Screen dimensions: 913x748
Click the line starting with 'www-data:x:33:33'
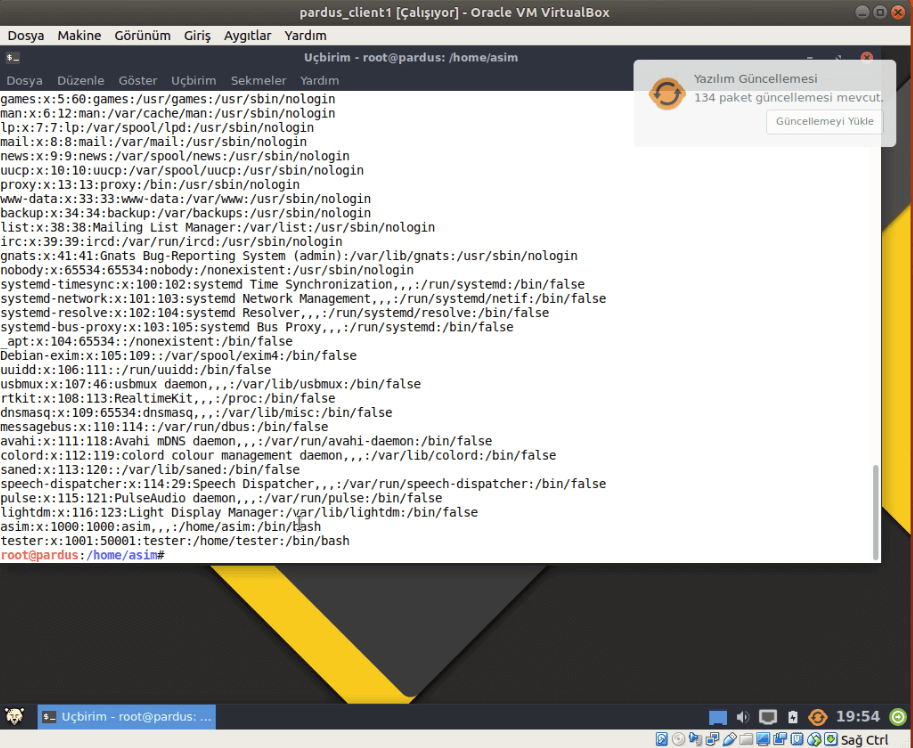coord(185,198)
